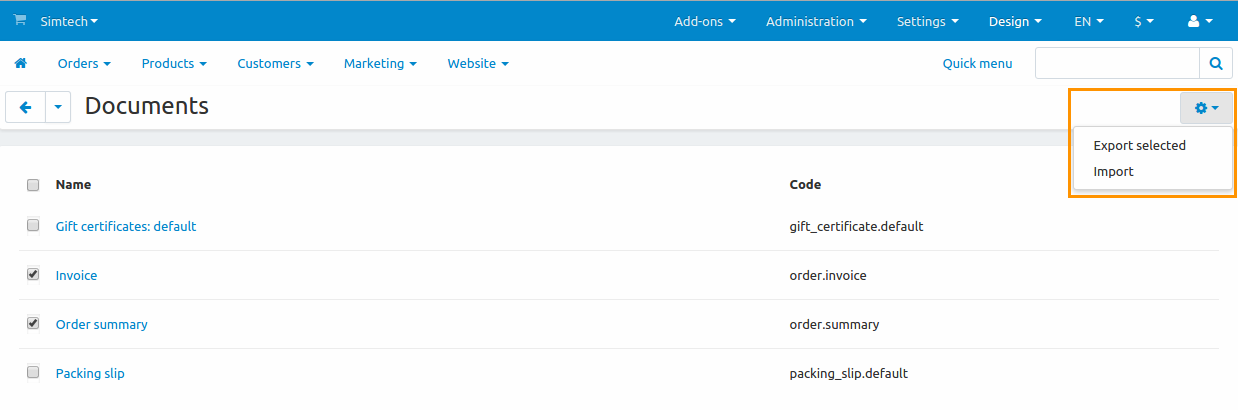The width and height of the screenshot is (1238, 410).
Task: Open the Orders menu
Action: (x=84, y=63)
